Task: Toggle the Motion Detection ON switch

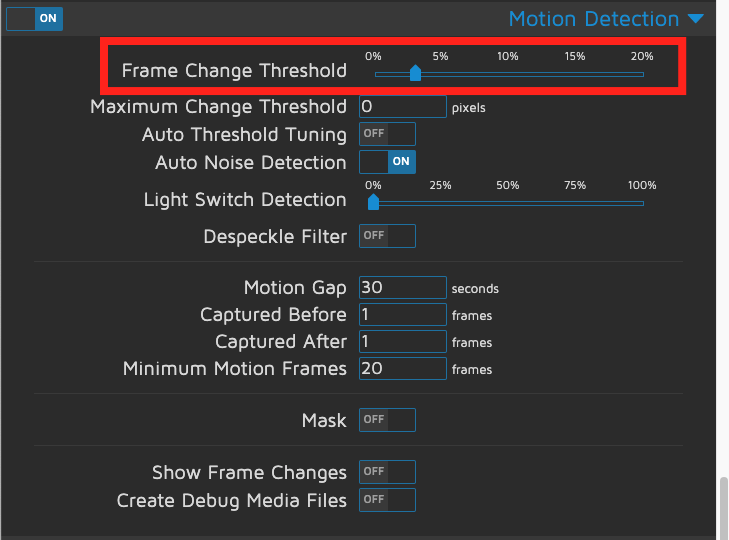Action: (x=34, y=18)
